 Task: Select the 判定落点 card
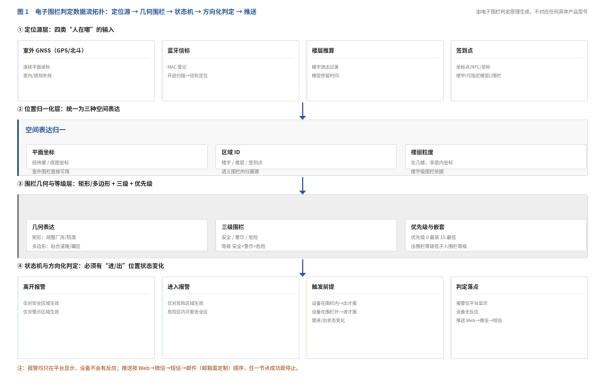(519, 317)
